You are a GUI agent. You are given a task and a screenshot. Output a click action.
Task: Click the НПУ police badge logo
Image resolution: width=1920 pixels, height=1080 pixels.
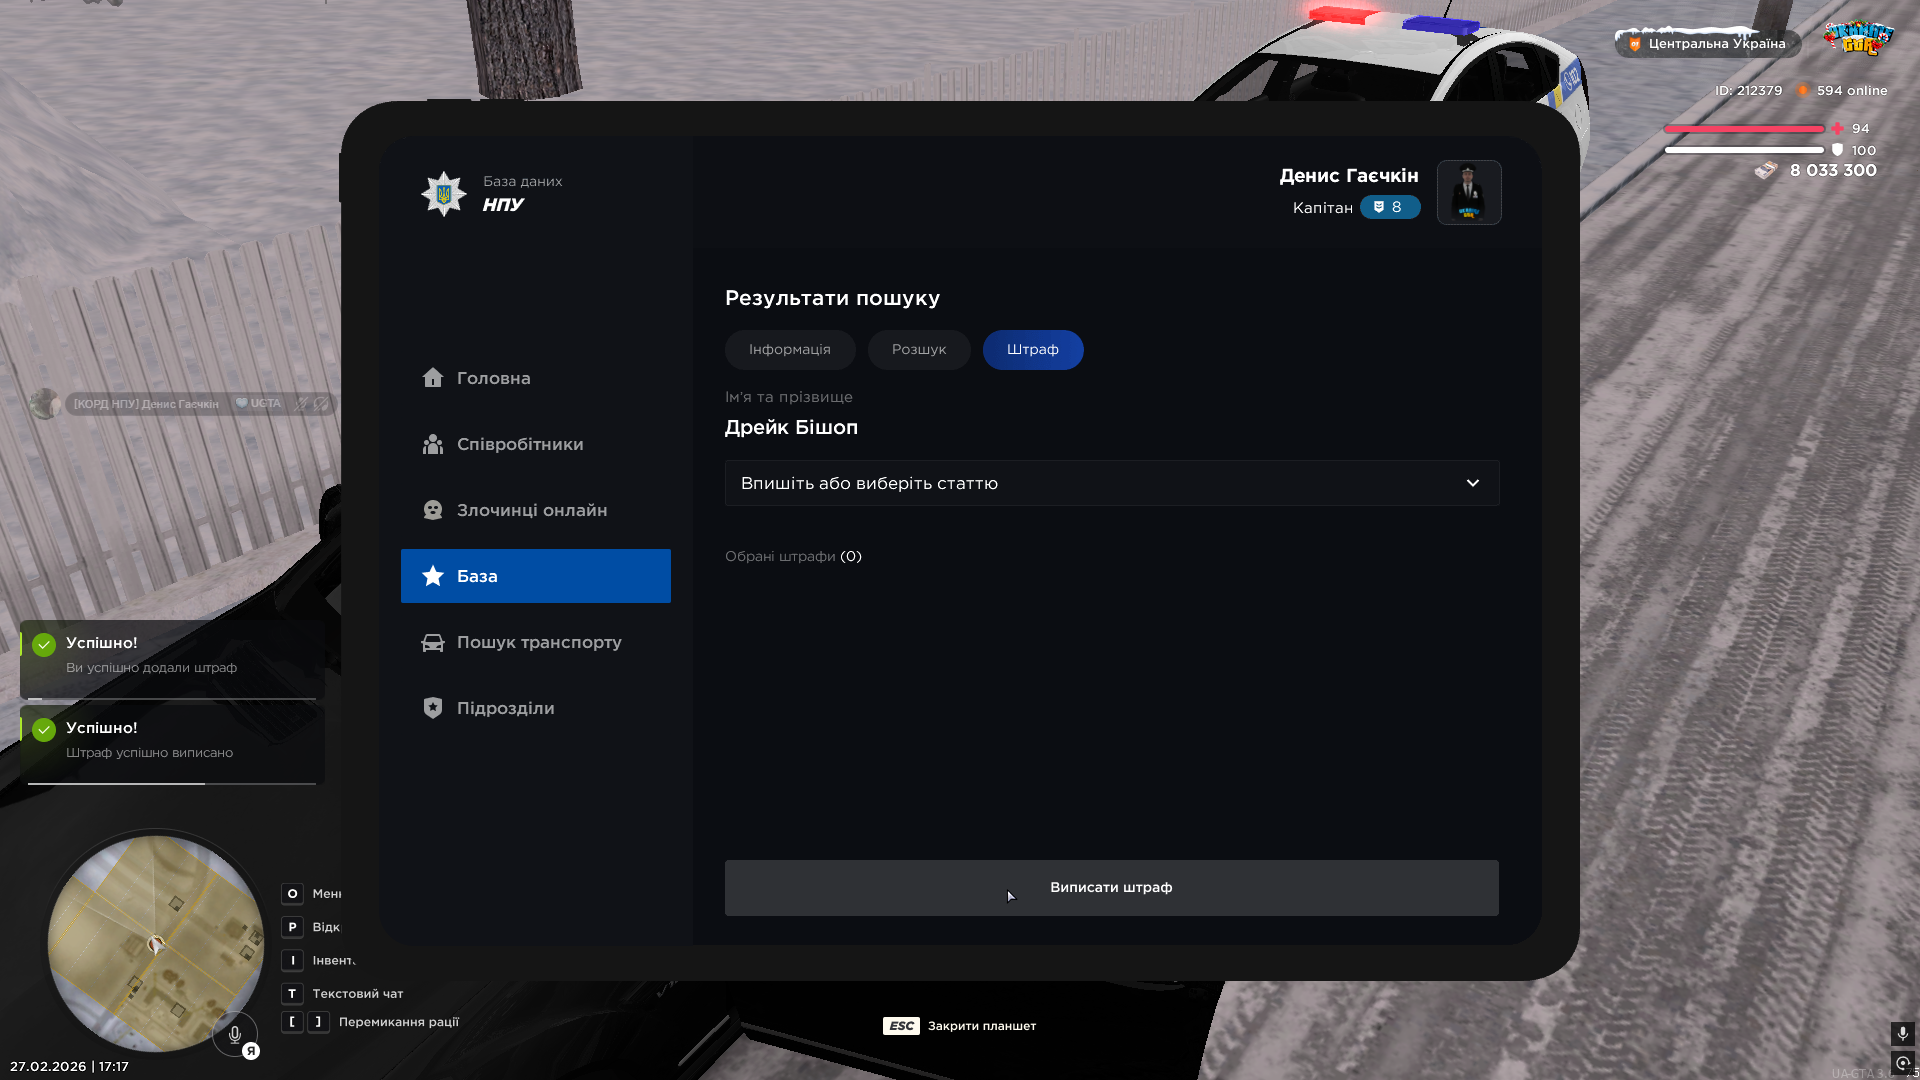[443, 193]
